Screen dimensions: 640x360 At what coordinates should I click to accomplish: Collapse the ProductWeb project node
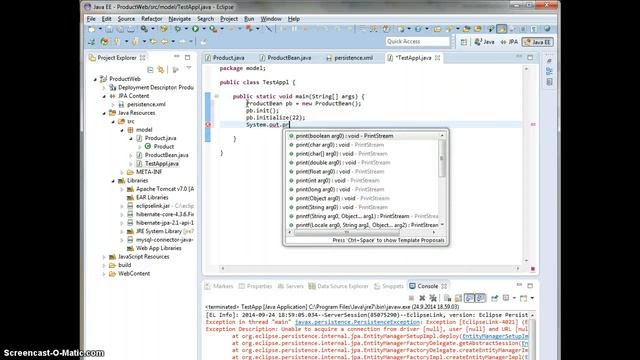(x=95, y=79)
